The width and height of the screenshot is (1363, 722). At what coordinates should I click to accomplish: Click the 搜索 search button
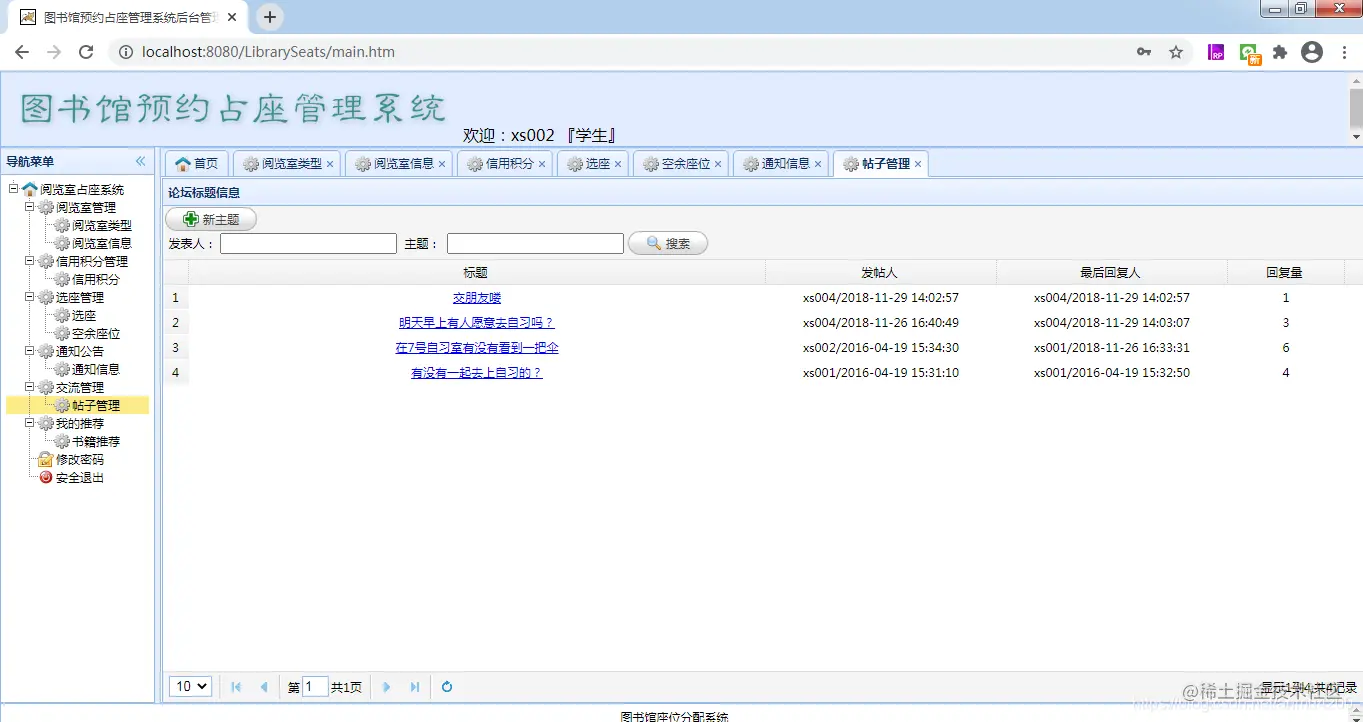coord(668,243)
